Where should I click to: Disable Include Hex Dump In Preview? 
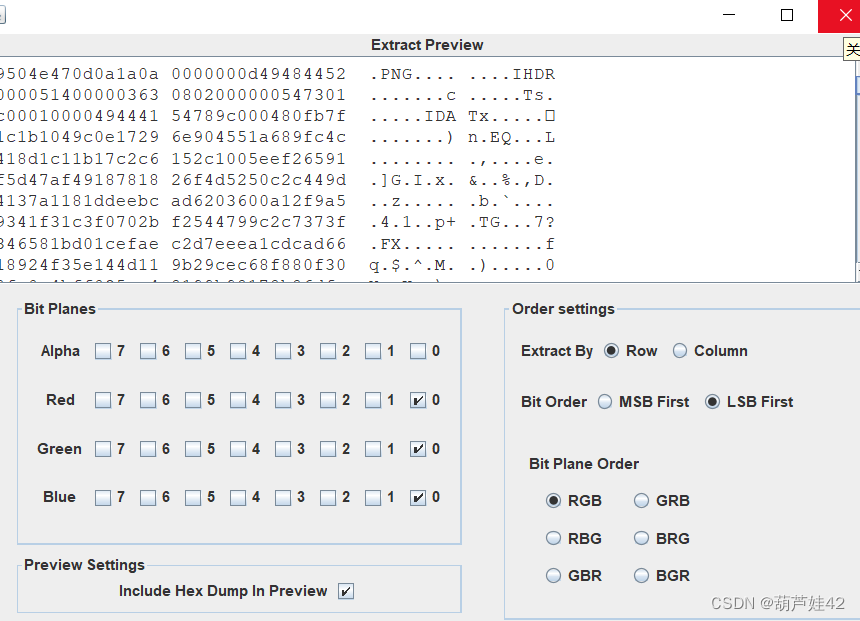coord(346,591)
